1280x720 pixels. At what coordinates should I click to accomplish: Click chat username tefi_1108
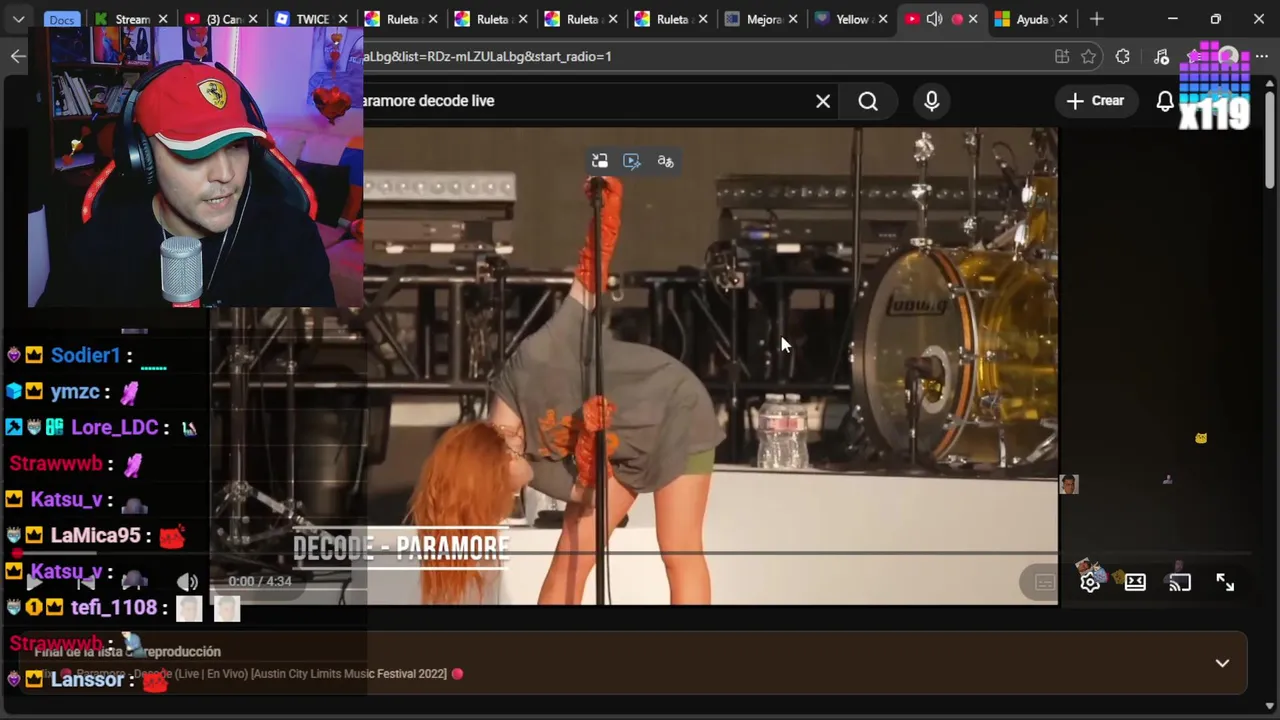[x=114, y=607]
